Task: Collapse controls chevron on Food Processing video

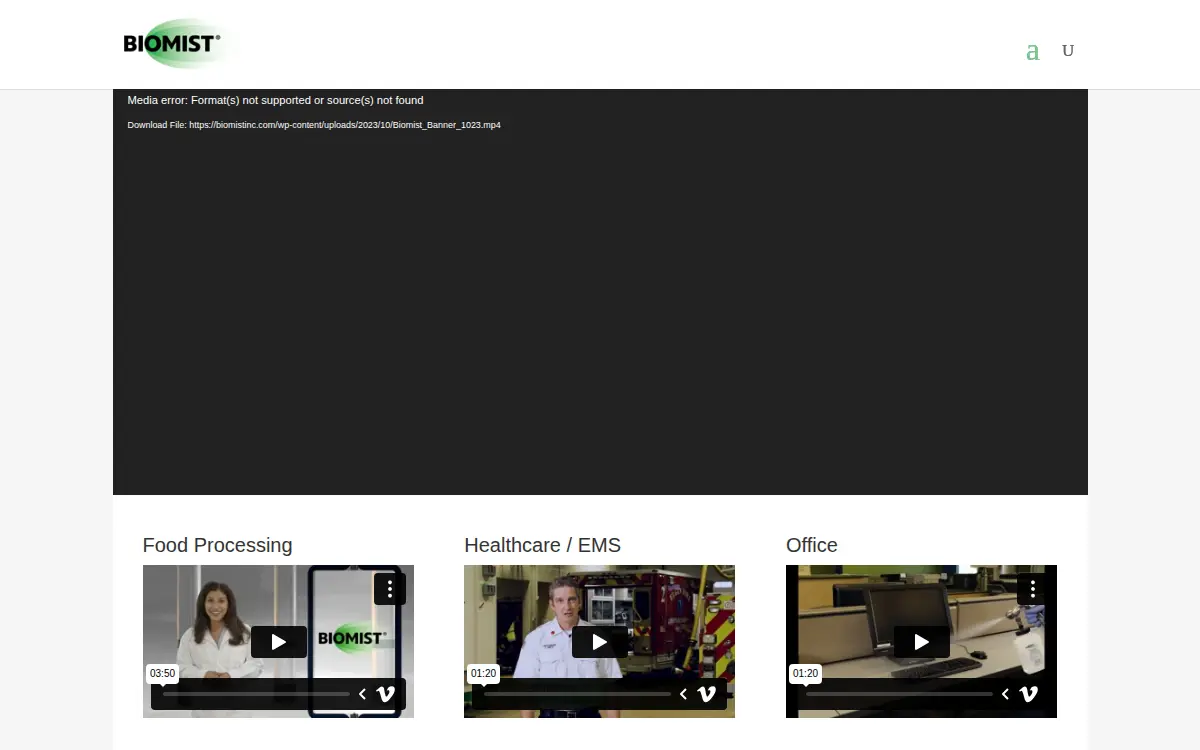Action: point(363,694)
